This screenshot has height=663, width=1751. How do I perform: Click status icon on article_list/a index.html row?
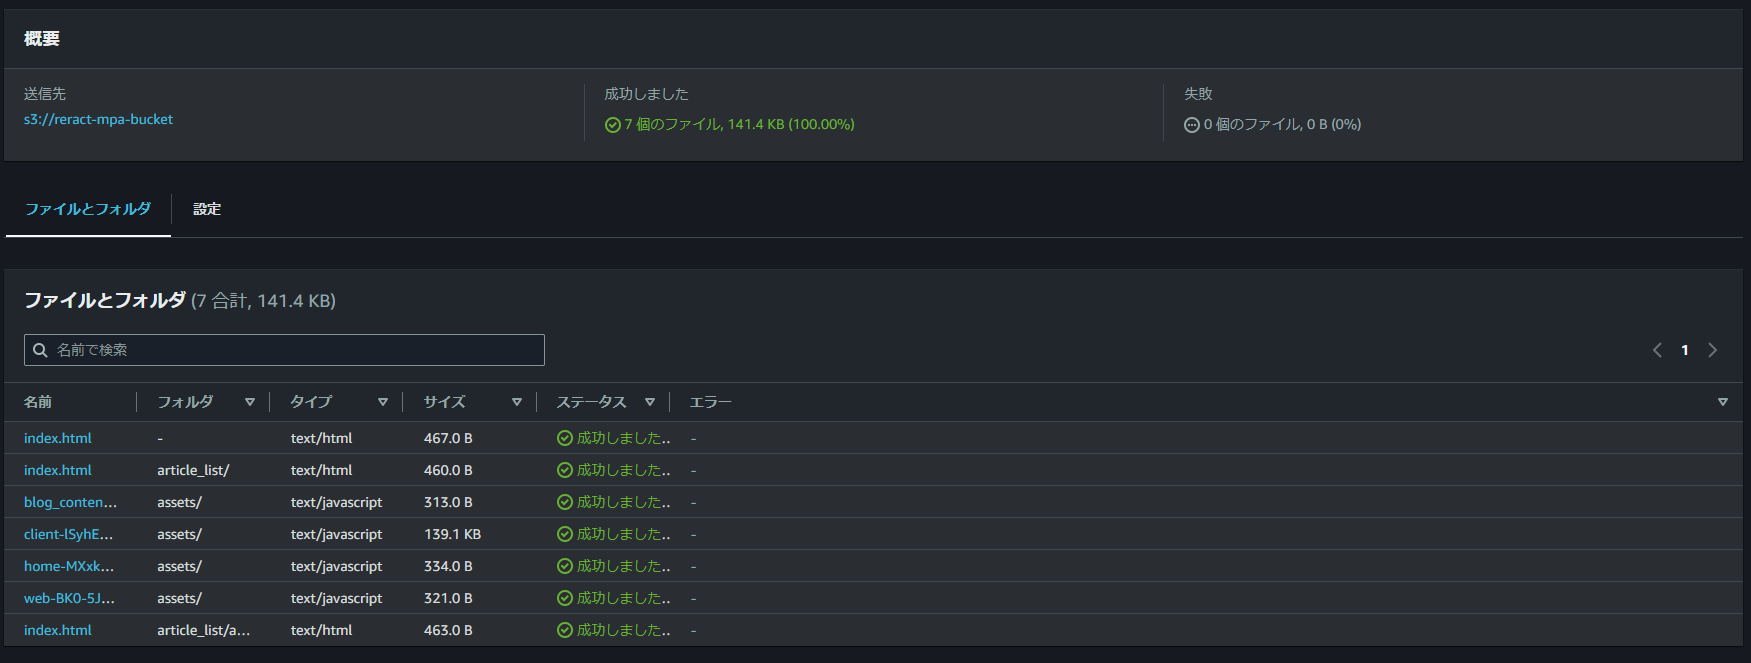563,629
